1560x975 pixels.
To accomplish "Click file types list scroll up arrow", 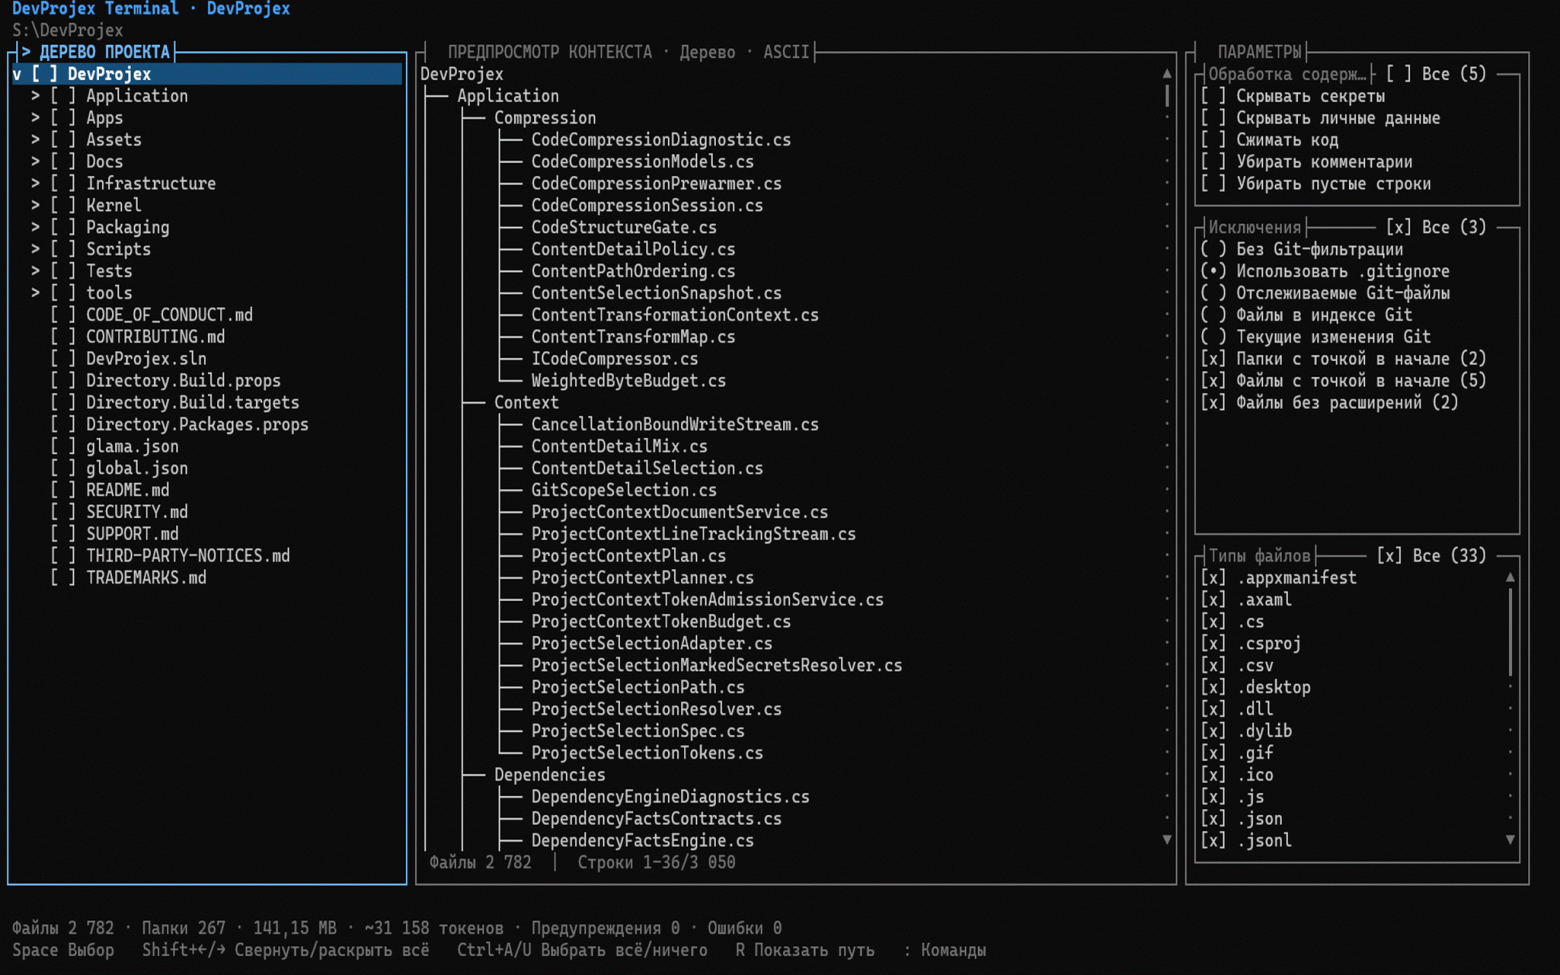I will [1510, 578].
